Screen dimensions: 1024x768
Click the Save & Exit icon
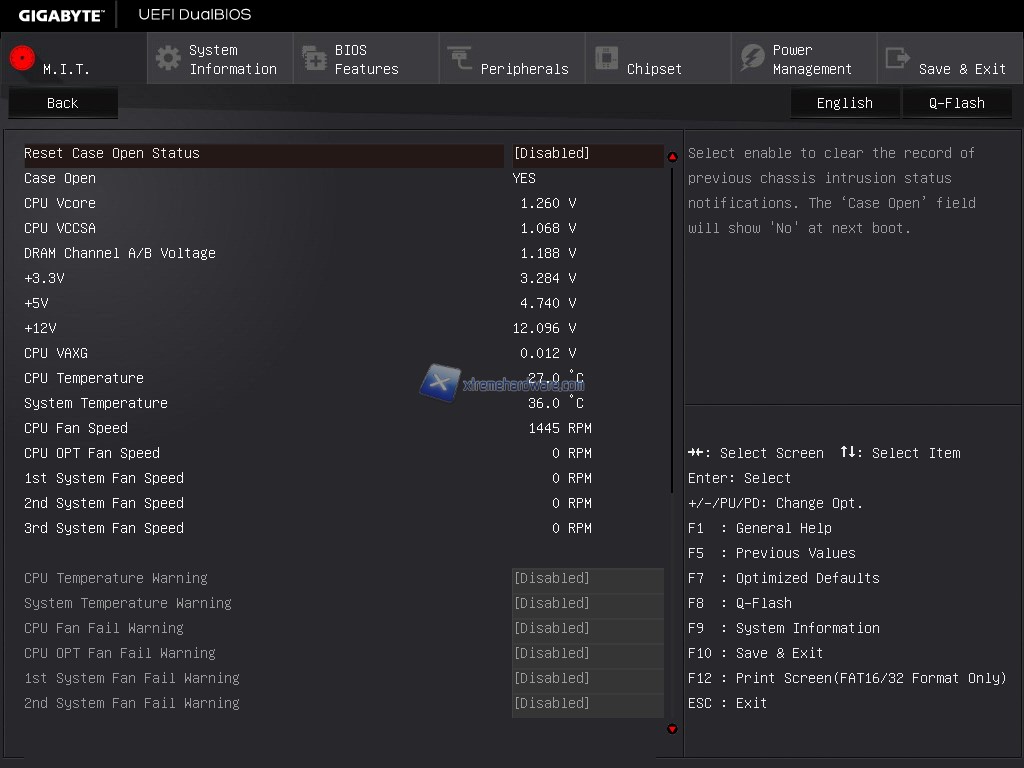pyautogui.click(x=898, y=59)
